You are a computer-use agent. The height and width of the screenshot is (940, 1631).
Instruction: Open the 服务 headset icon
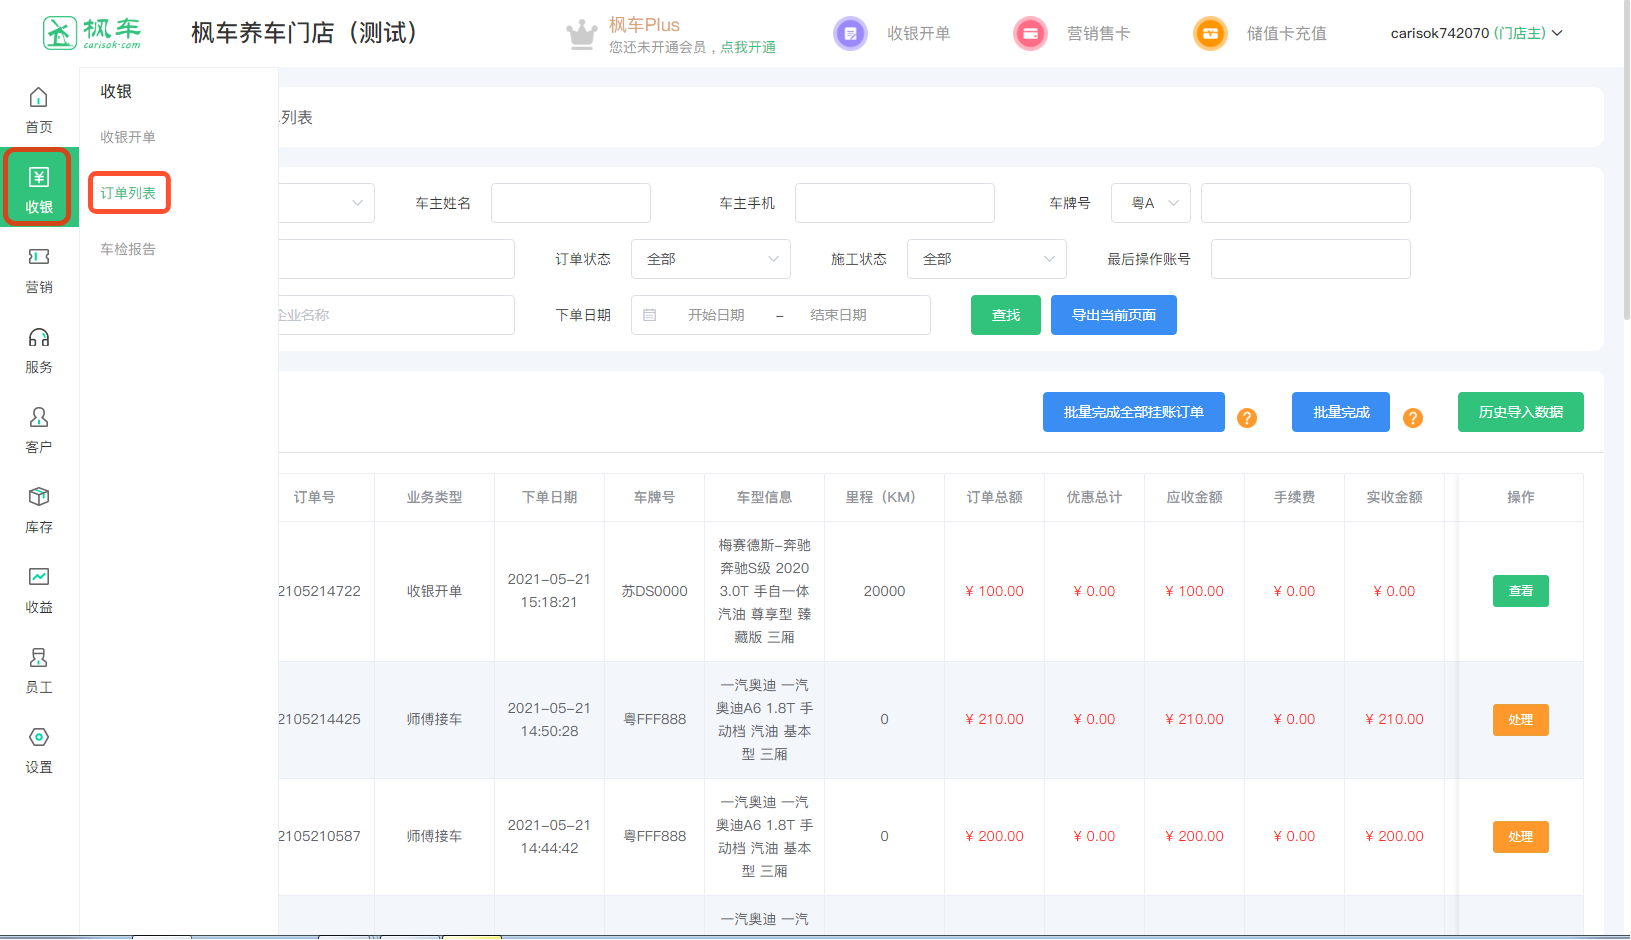click(38, 339)
